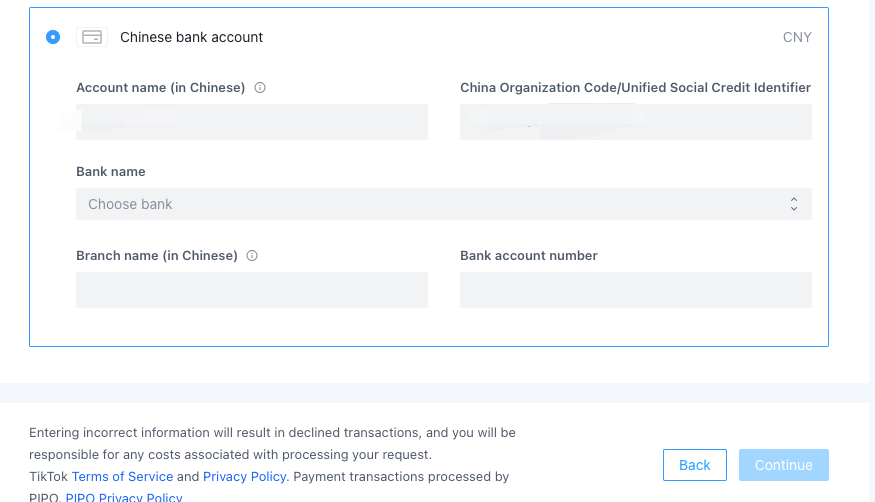875x502 pixels.
Task: Click the Account name (in Chinese) label text
Action: point(160,88)
